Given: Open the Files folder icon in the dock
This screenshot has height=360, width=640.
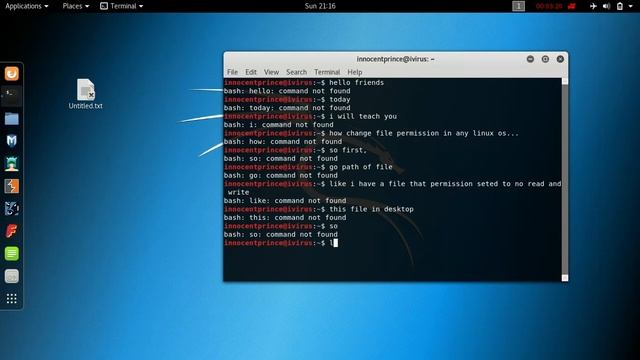Looking at the screenshot, I should coord(11,119).
